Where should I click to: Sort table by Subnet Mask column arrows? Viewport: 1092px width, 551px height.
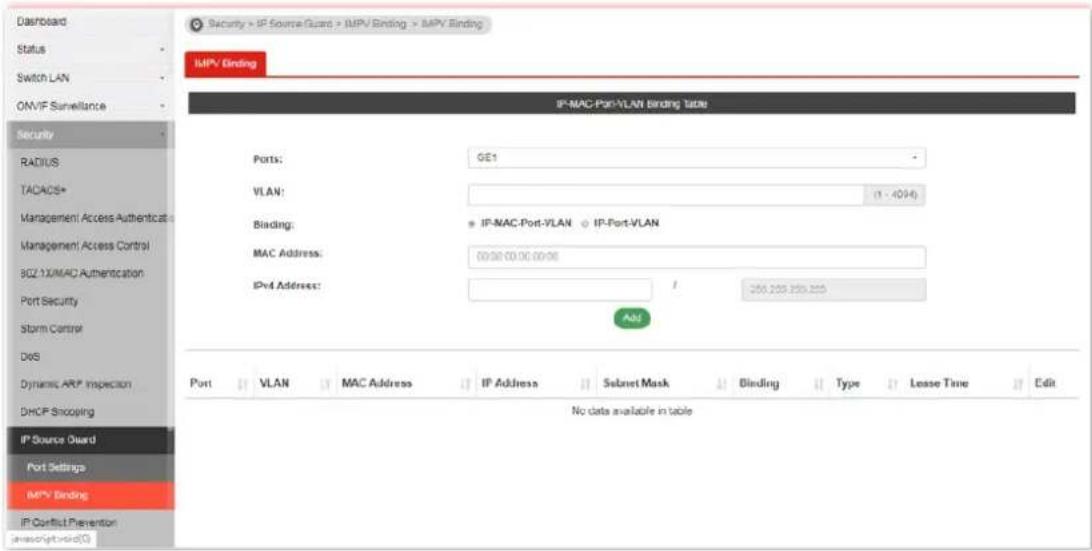pos(722,384)
